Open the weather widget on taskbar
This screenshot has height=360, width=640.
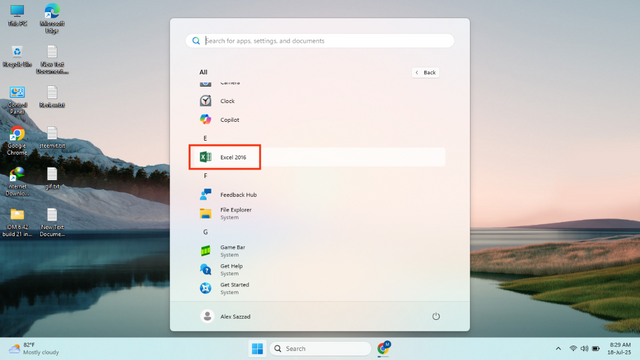click(34, 349)
